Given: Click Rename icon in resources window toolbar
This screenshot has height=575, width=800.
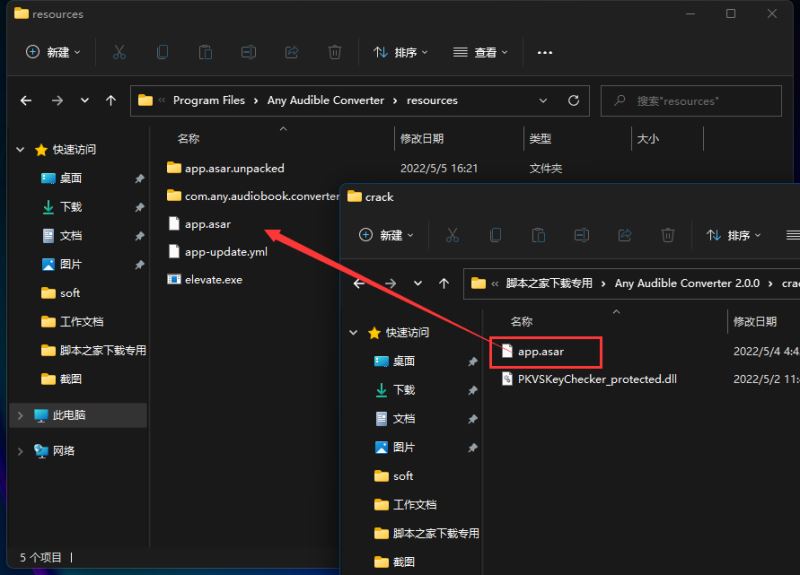Looking at the screenshot, I should tap(248, 52).
